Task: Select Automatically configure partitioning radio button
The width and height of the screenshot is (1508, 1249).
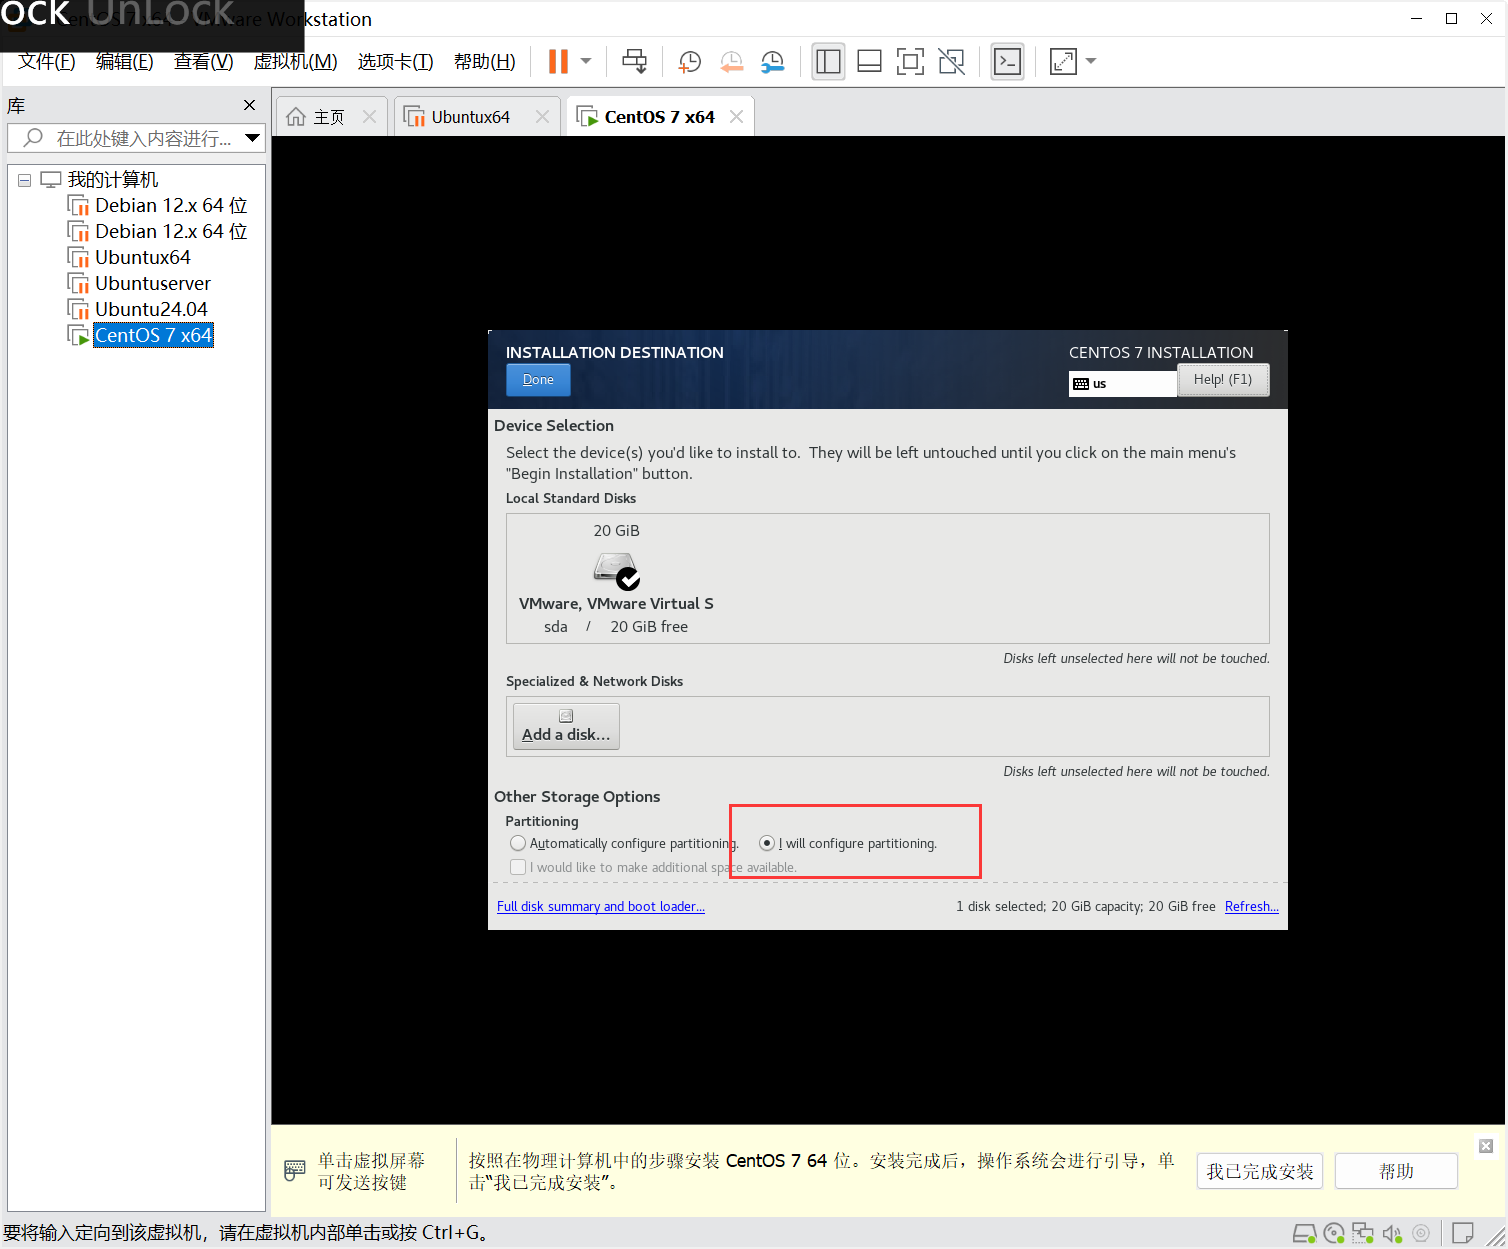Action: click(x=518, y=843)
